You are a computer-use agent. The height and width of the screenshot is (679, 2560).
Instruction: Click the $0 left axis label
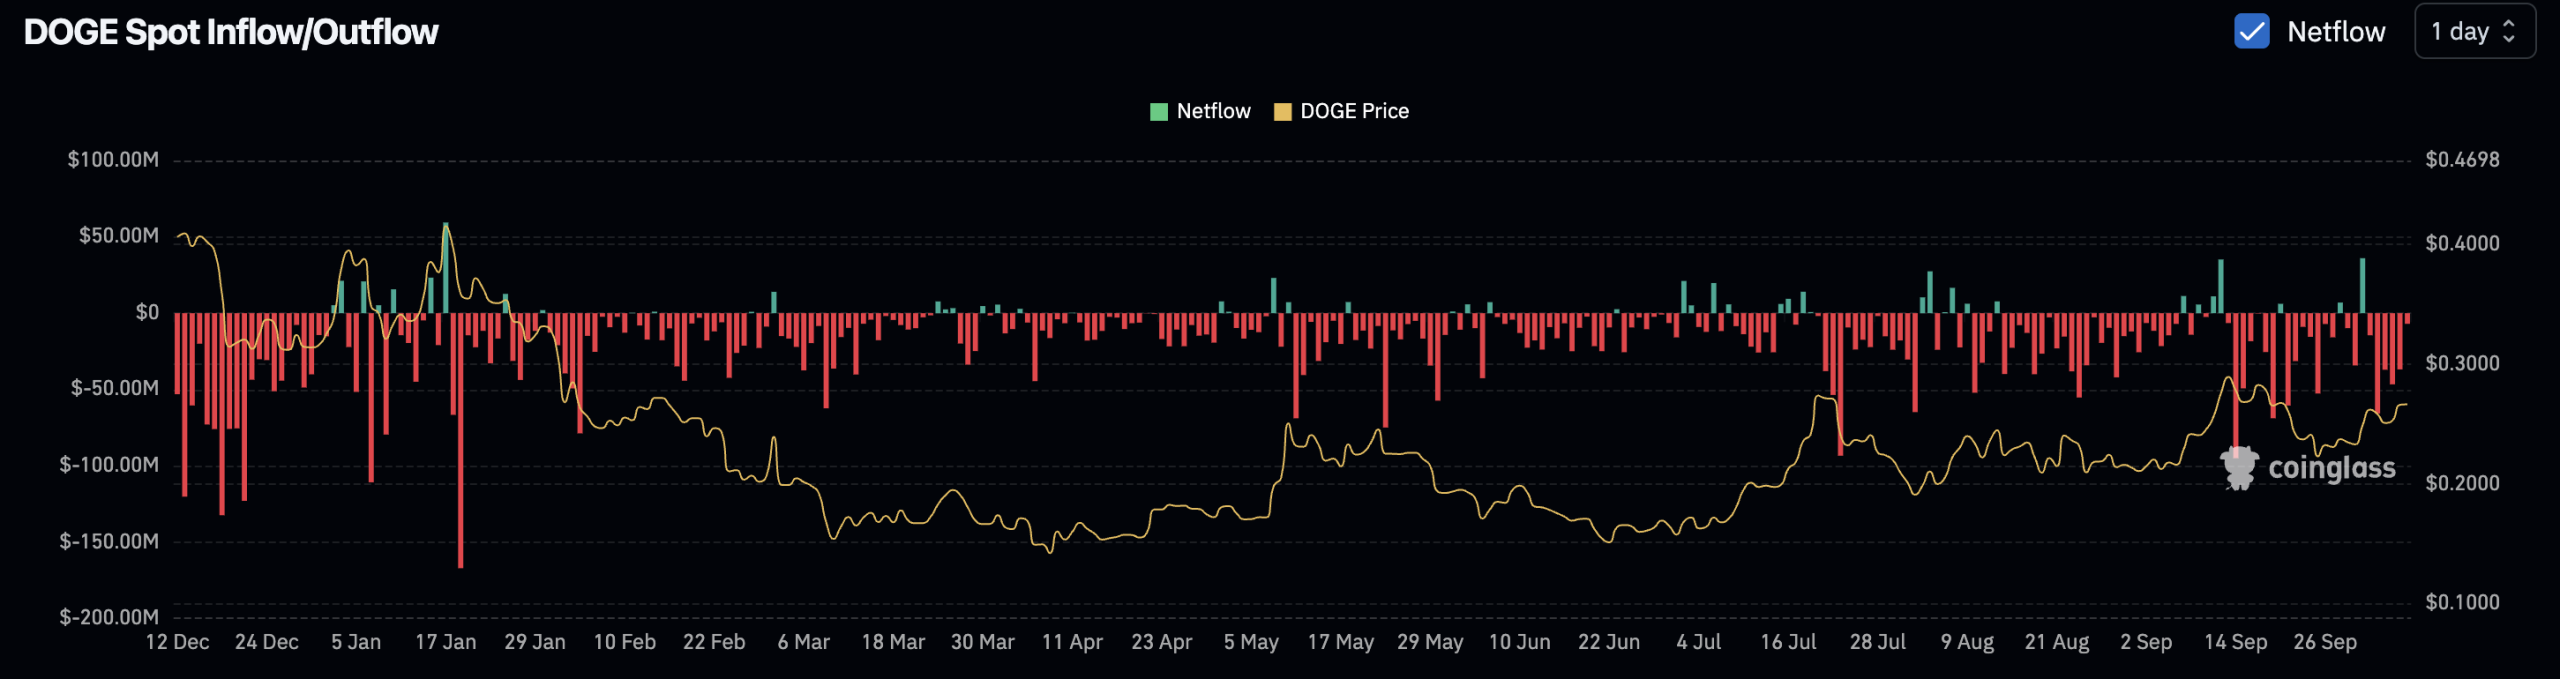pos(147,312)
